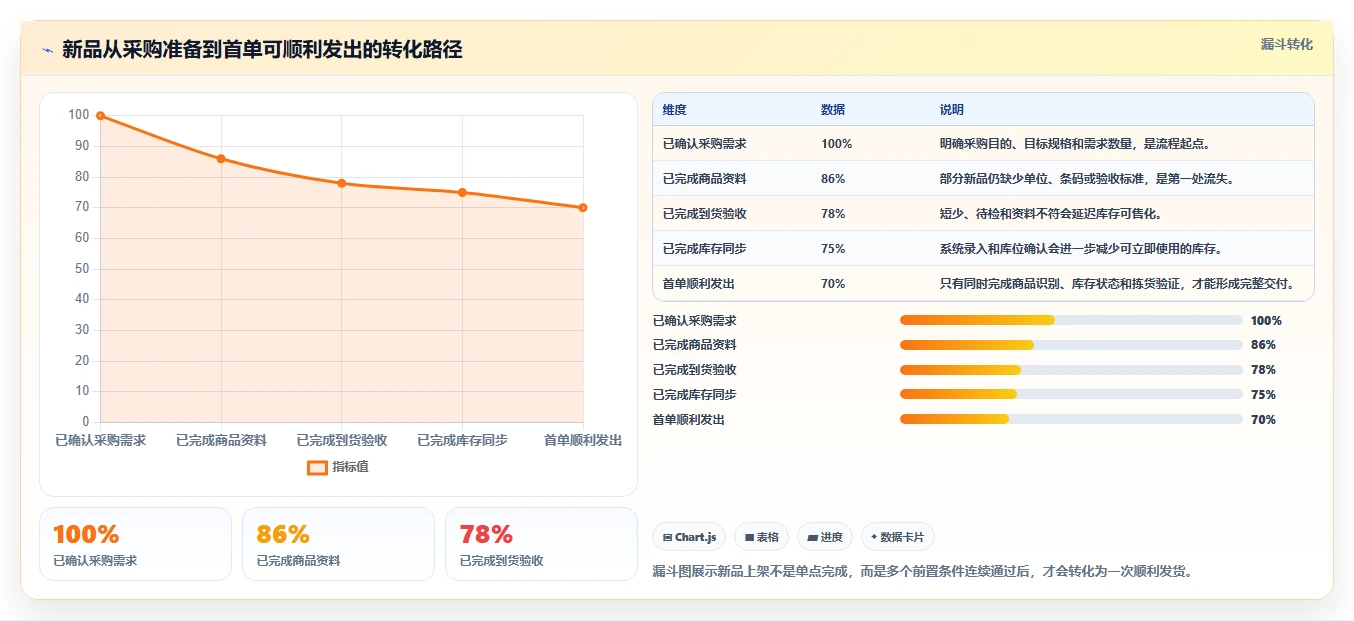The image size is (1354, 621).
Task: Click table cell 已完成商品资料
Action: click(705, 179)
